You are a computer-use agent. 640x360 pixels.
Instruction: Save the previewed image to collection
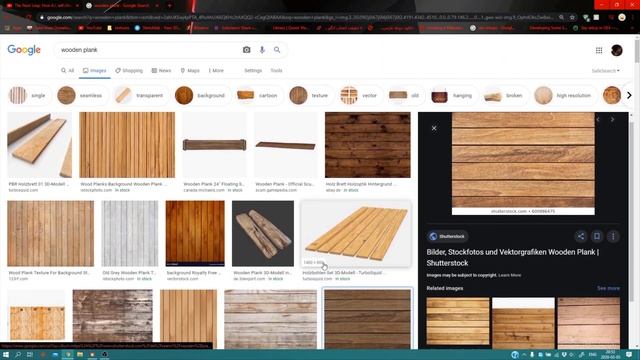click(597, 236)
